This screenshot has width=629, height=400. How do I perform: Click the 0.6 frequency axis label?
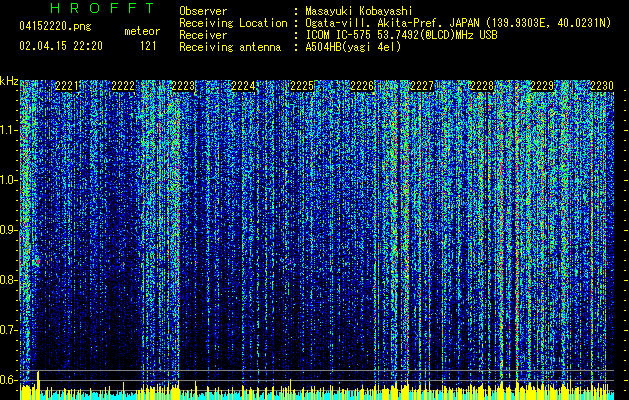point(9,380)
